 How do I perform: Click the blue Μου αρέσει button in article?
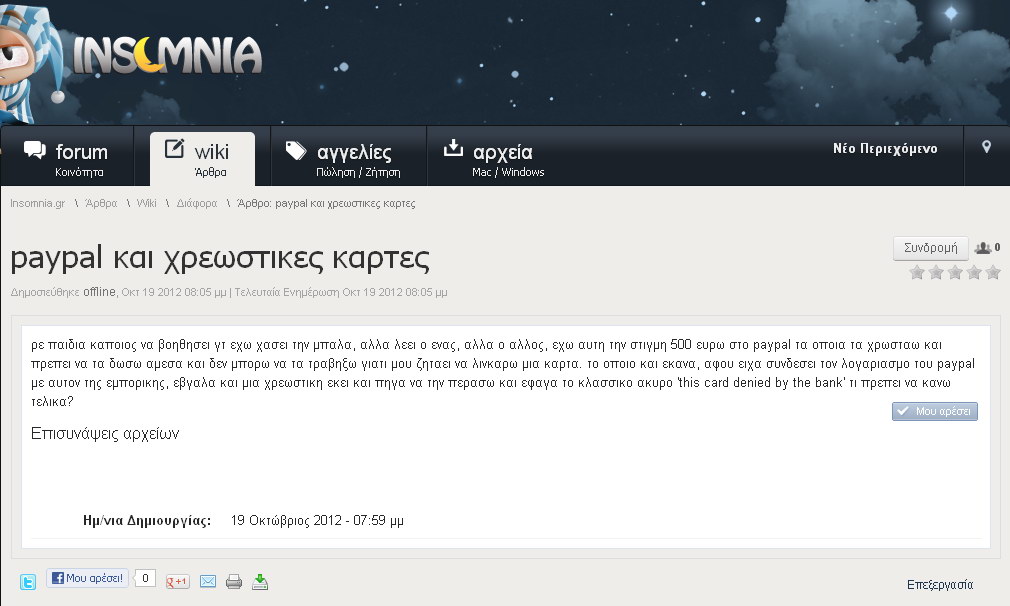[935, 411]
